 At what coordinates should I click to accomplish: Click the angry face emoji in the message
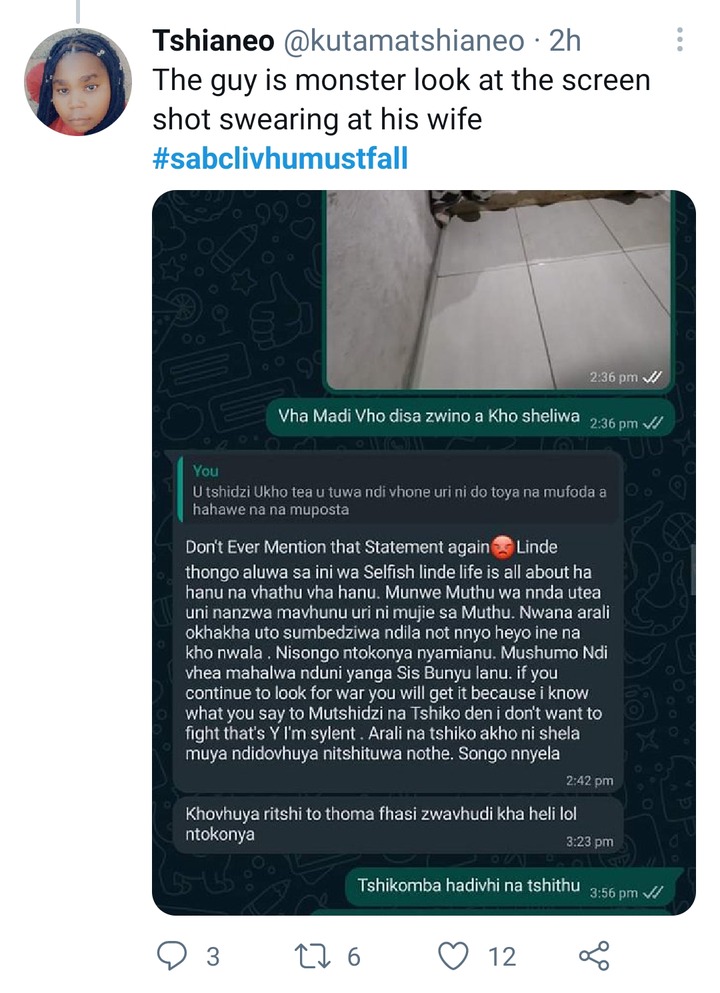503,547
